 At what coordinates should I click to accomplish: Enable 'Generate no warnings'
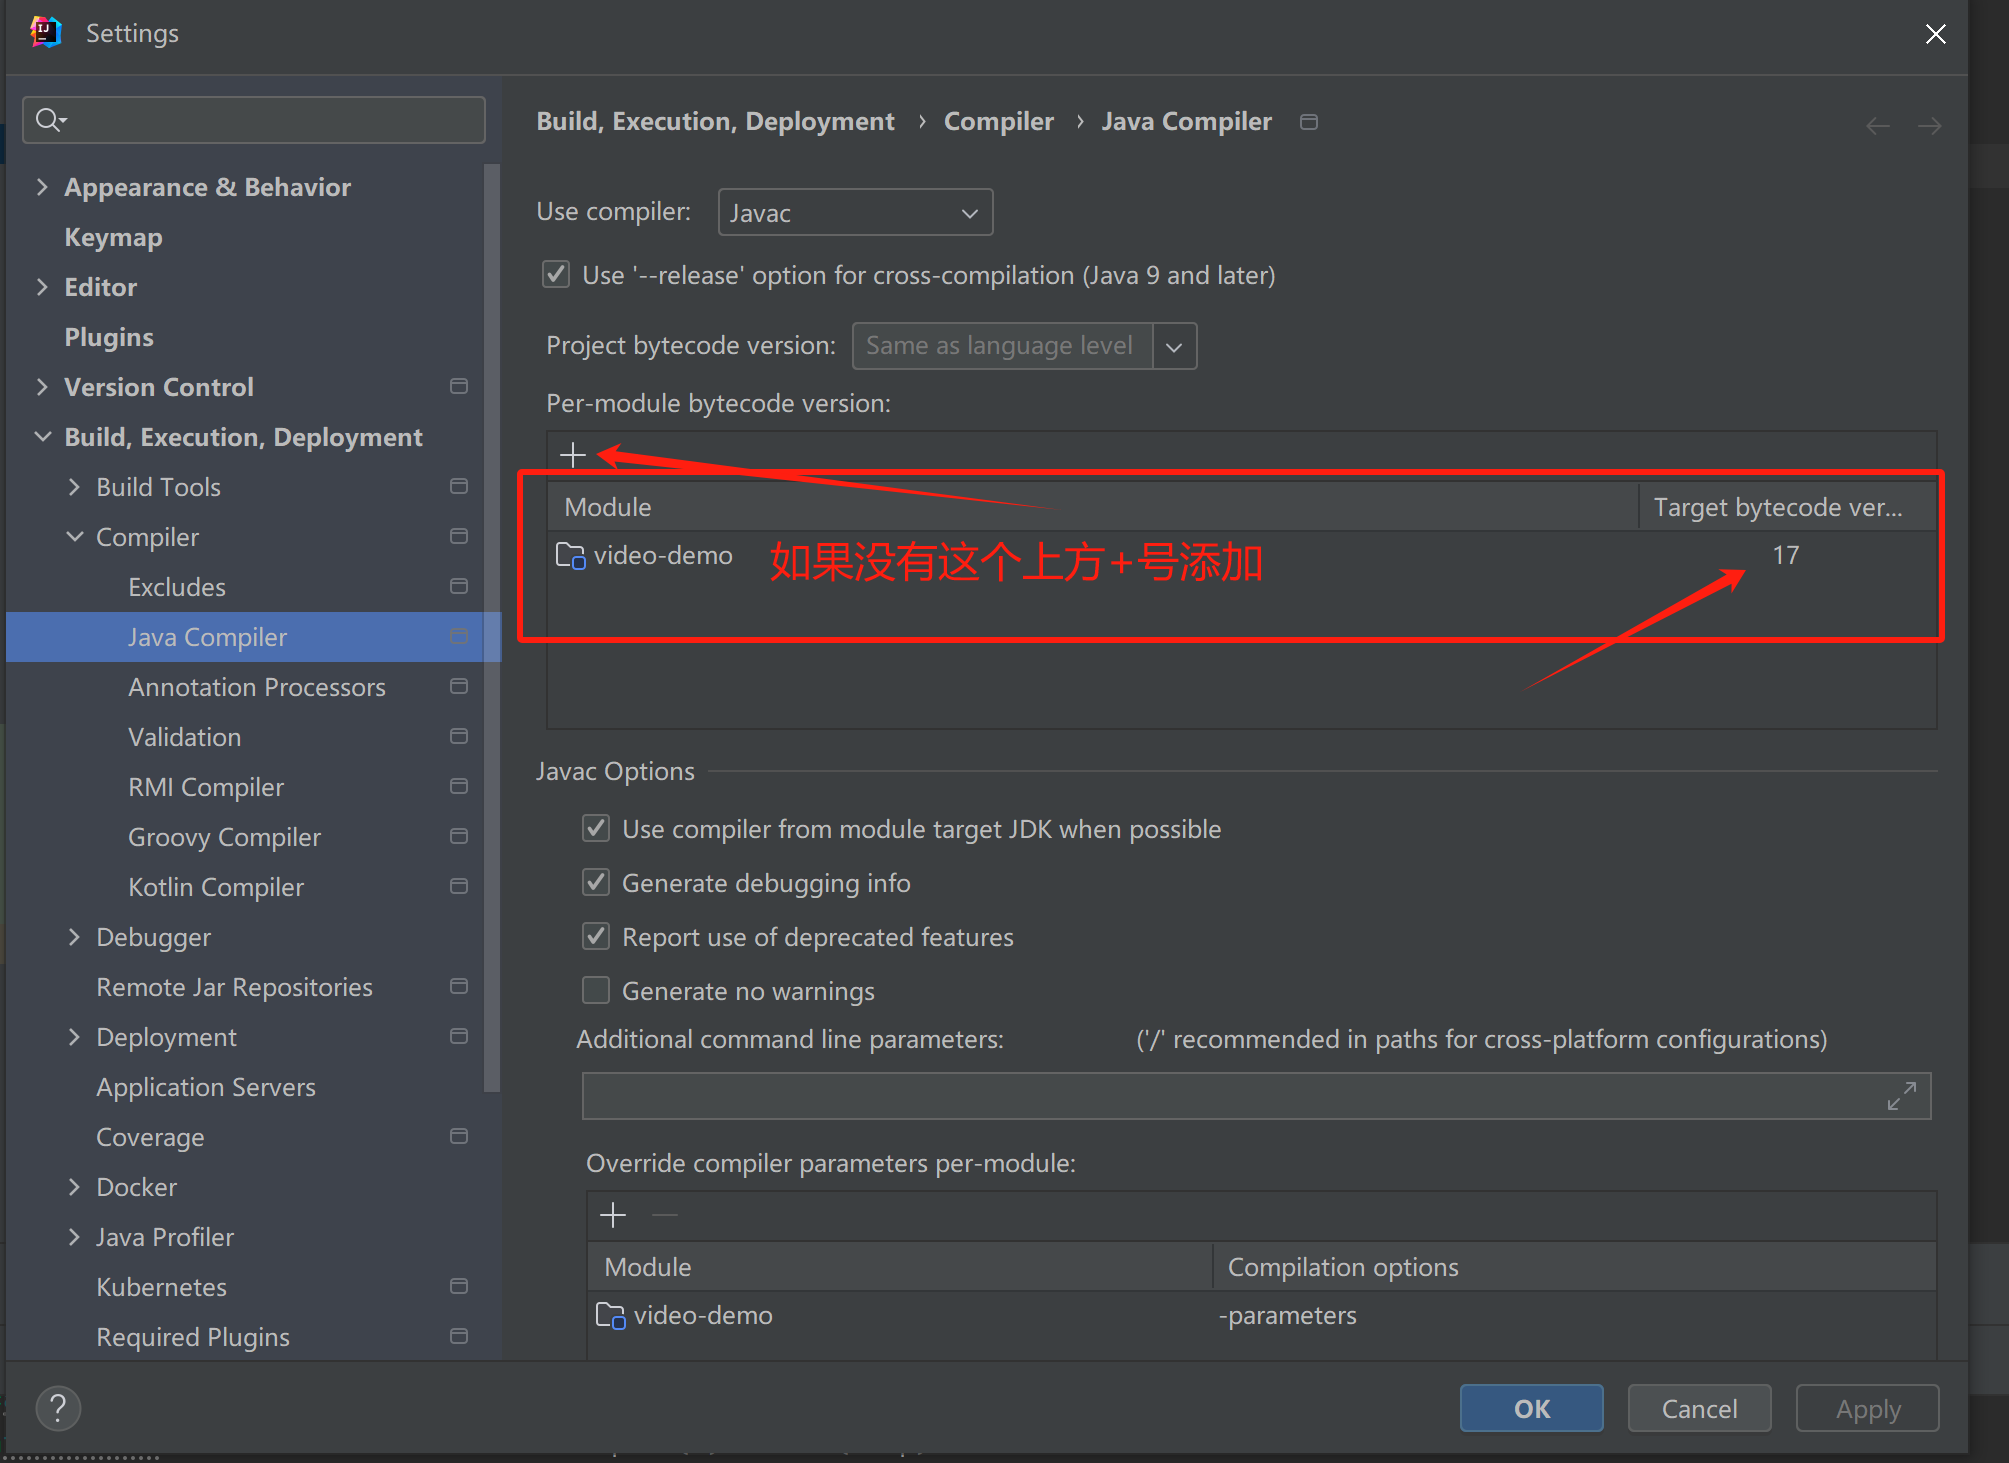596,990
